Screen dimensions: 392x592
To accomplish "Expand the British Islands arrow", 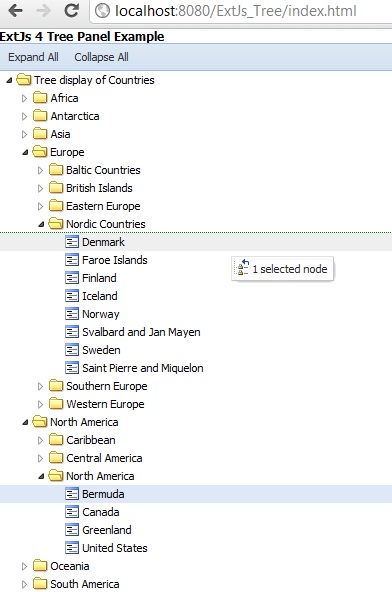I will pyautogui.click(x=40, y=188).
